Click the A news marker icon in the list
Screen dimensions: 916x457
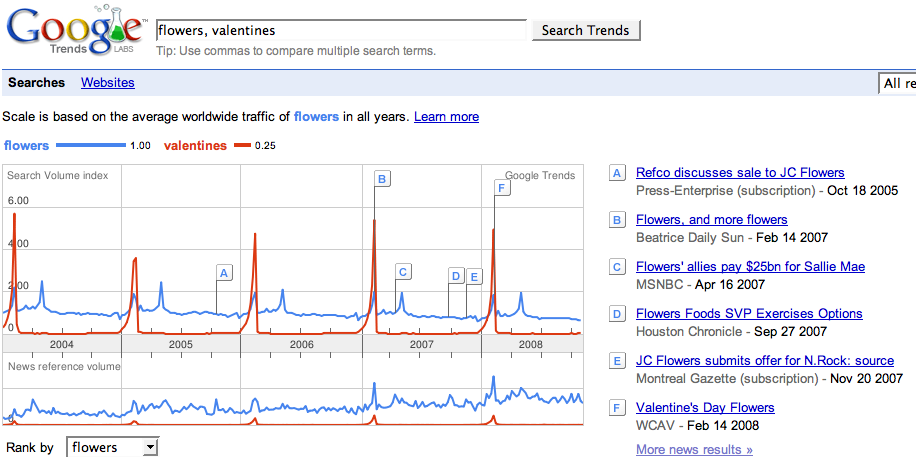coord(617,173)
